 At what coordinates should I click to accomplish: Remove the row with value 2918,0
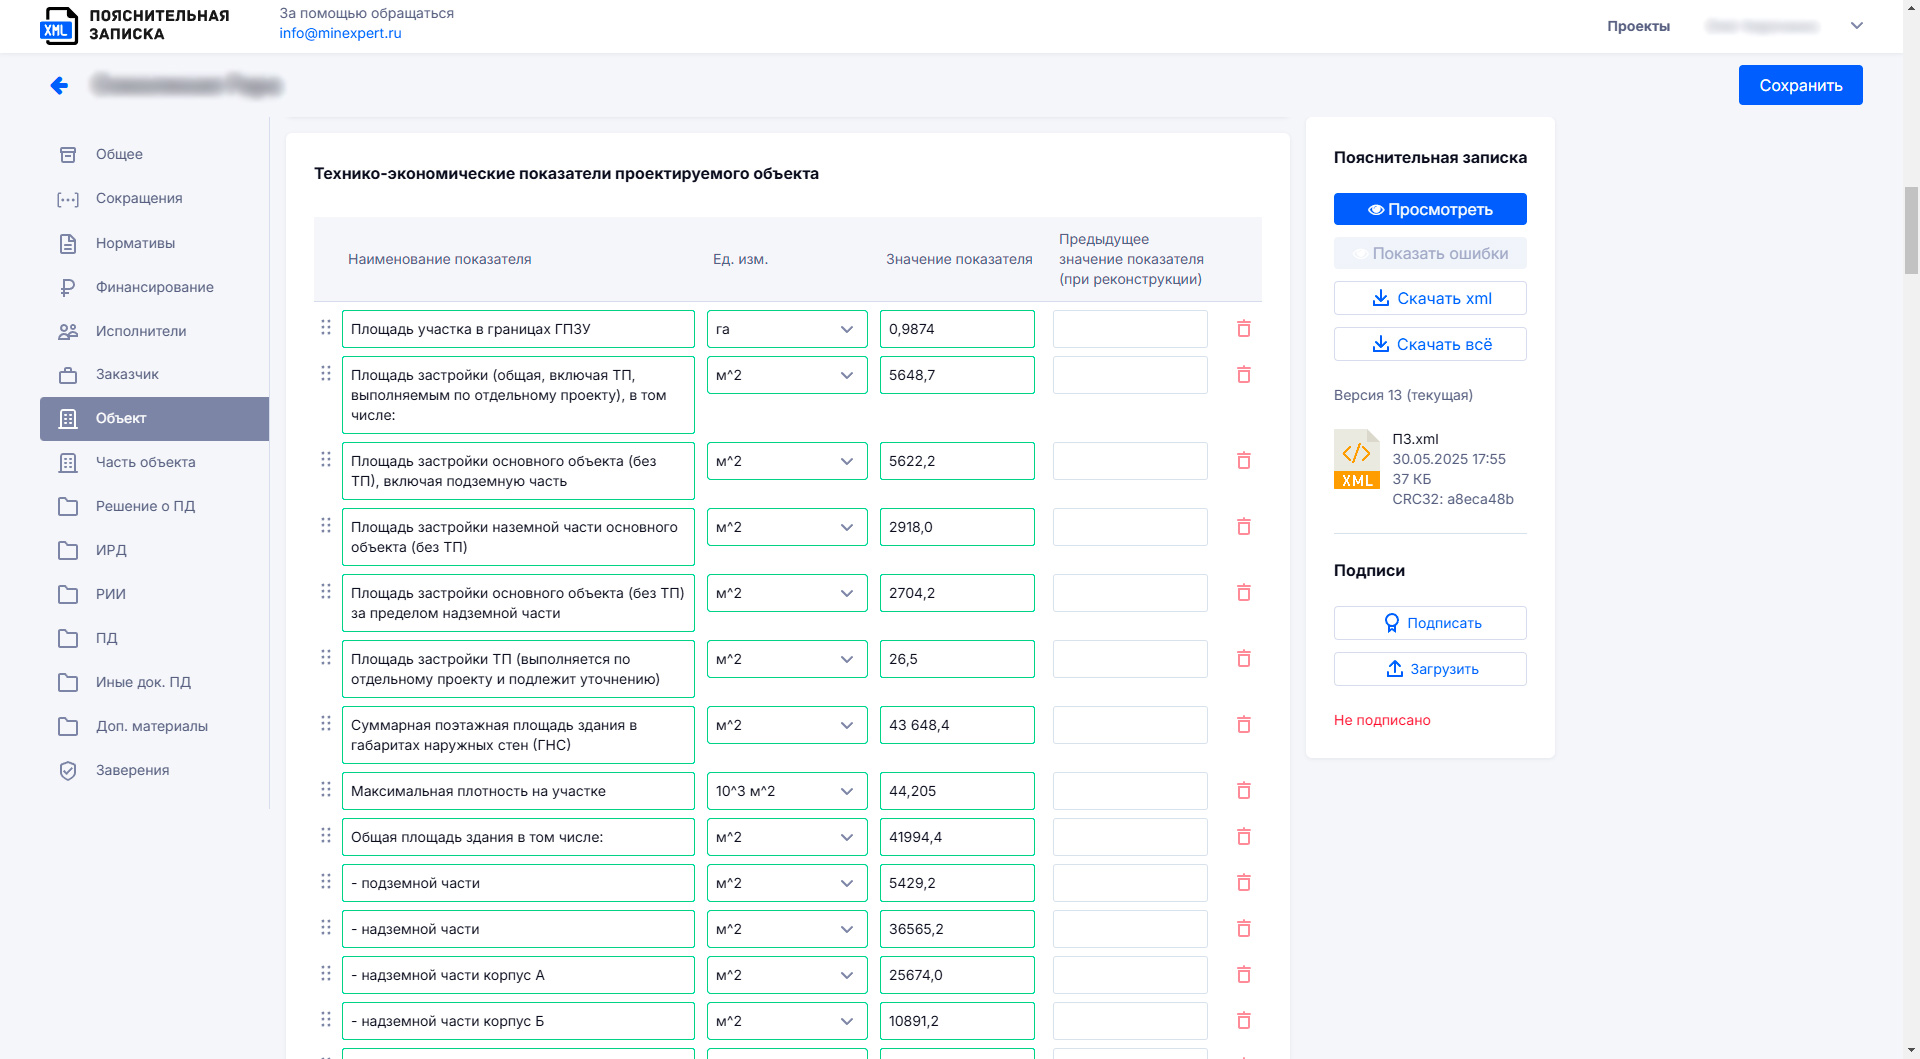point(1244,527)
